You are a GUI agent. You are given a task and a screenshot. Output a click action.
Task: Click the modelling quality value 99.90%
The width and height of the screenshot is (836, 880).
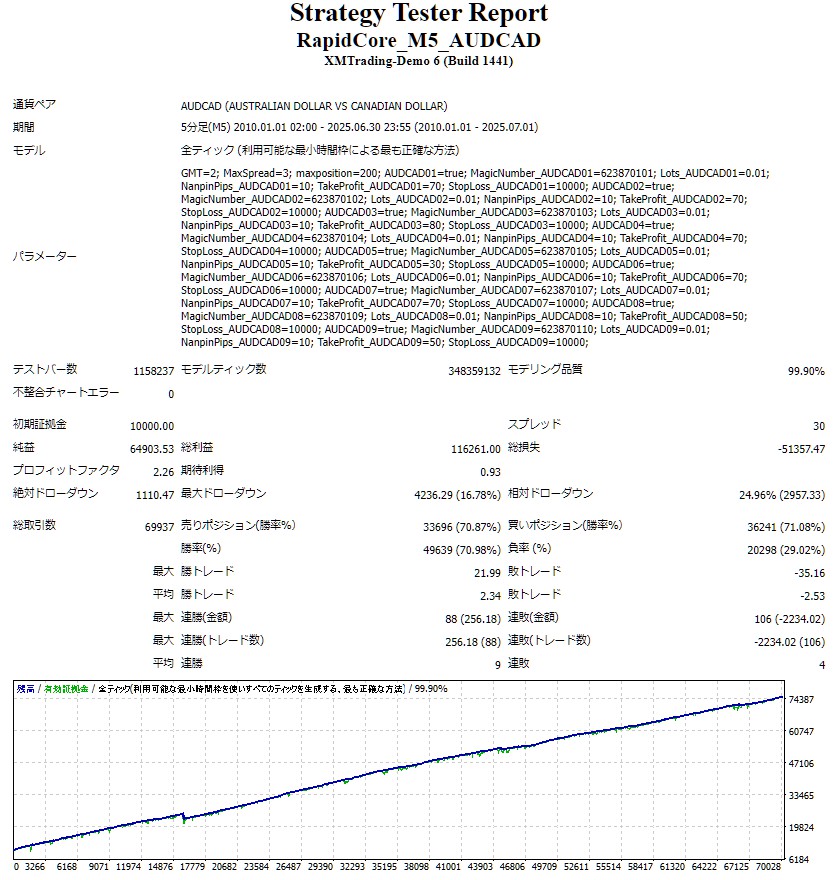[806, 371]
